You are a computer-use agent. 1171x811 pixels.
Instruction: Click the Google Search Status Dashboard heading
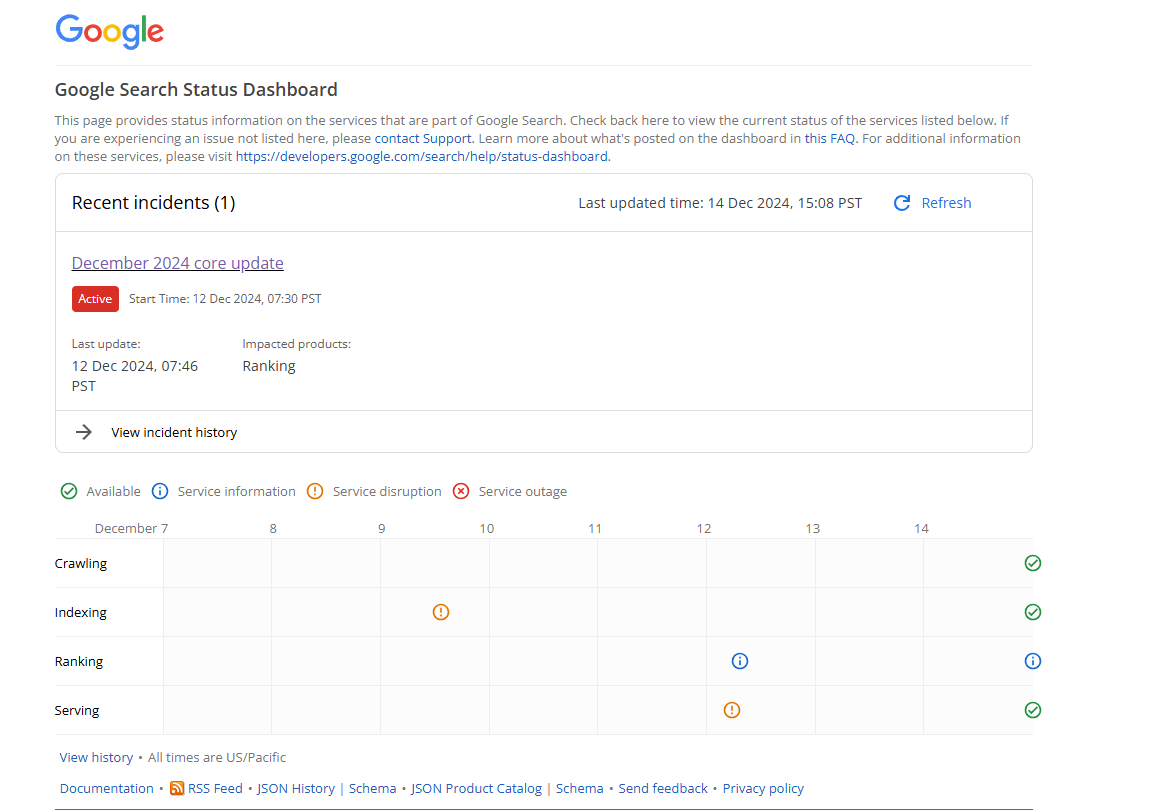coord(196,90)
